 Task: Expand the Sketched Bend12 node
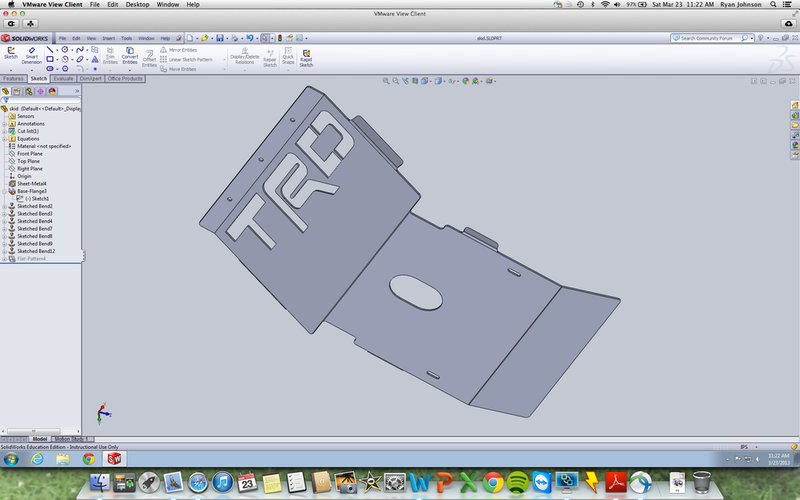(x=4, y=251)
